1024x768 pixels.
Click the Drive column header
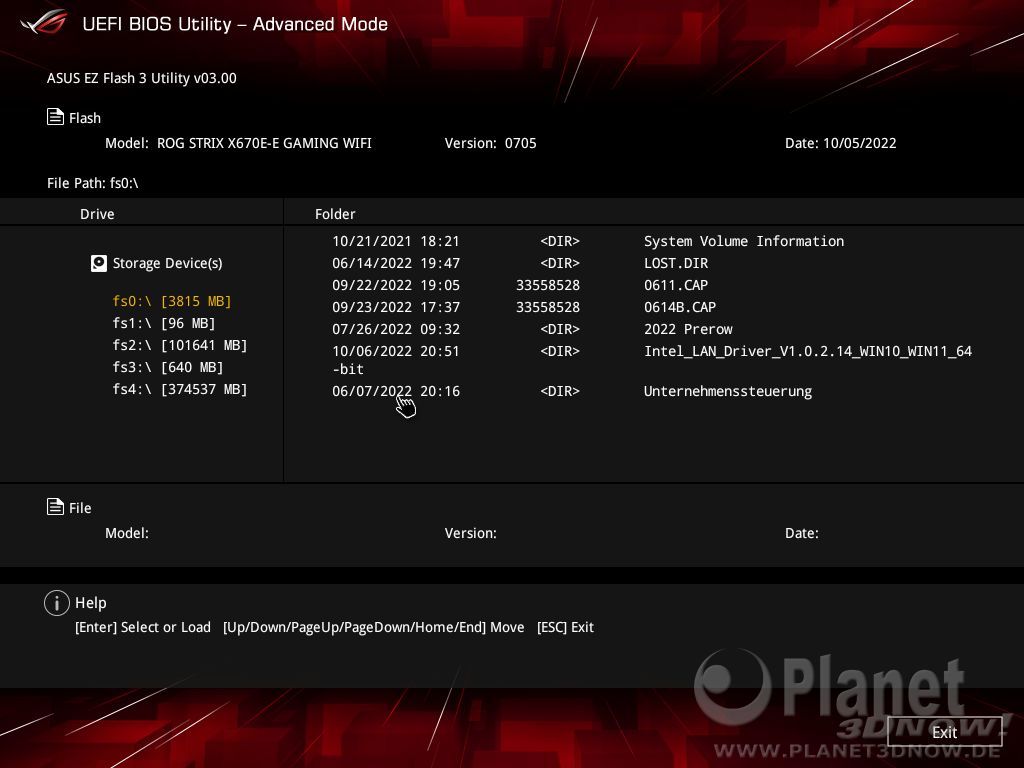[97, 214]
